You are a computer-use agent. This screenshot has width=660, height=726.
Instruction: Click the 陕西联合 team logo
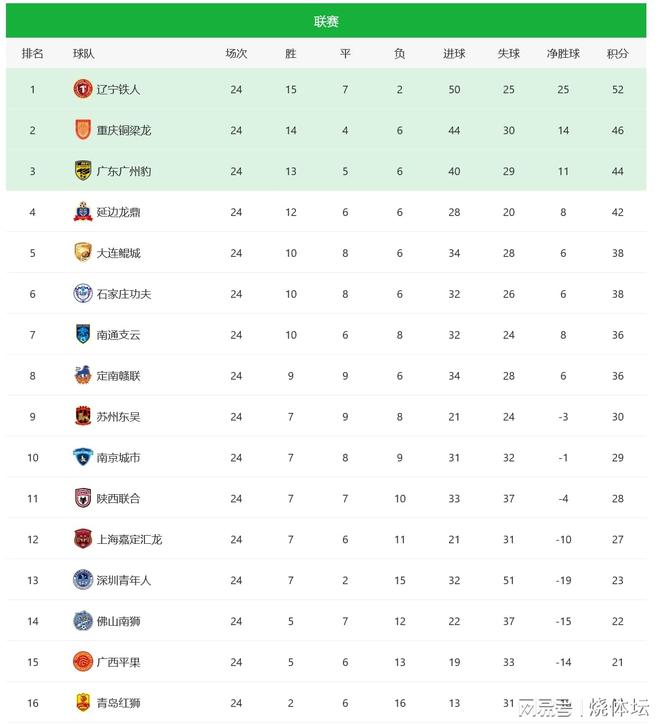(82, 498)
